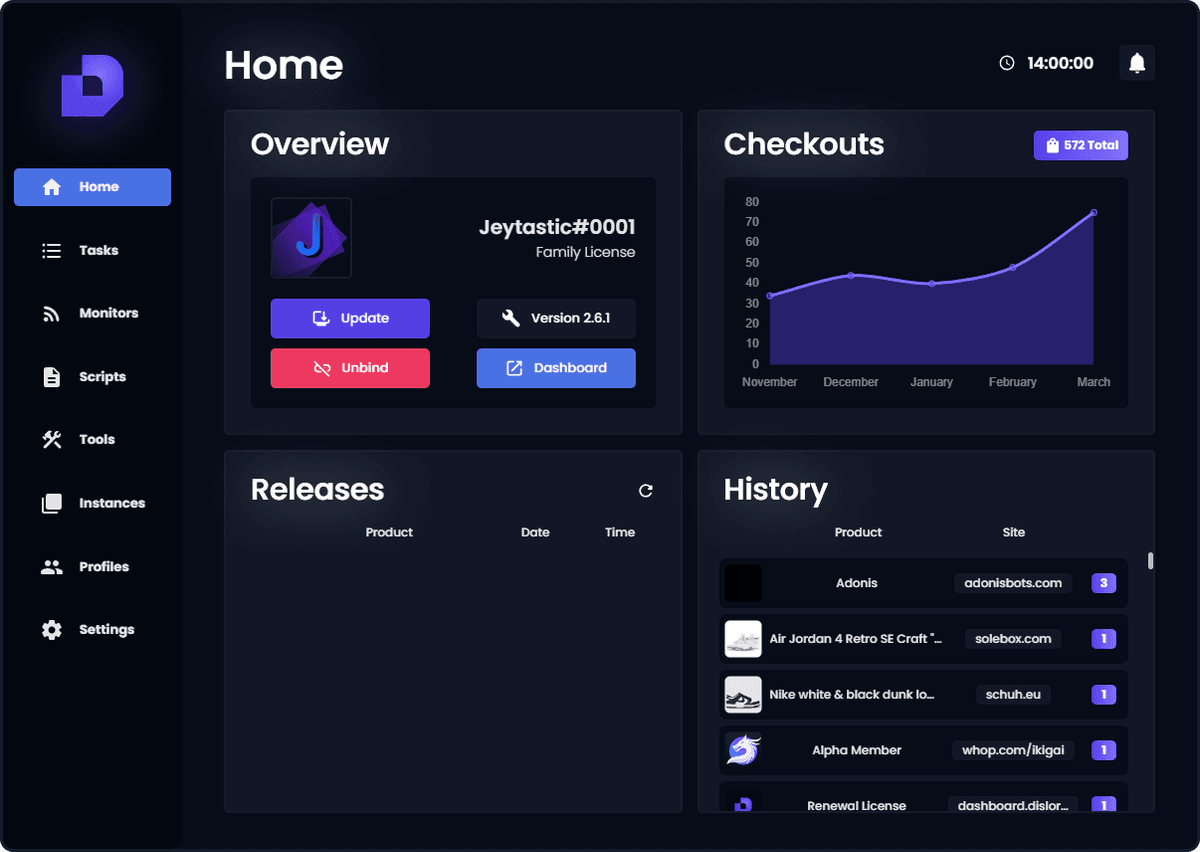The width and height of the screenshot is (1200, 852).
Task: Open Tools via the wrench icon
Action: 51,439
